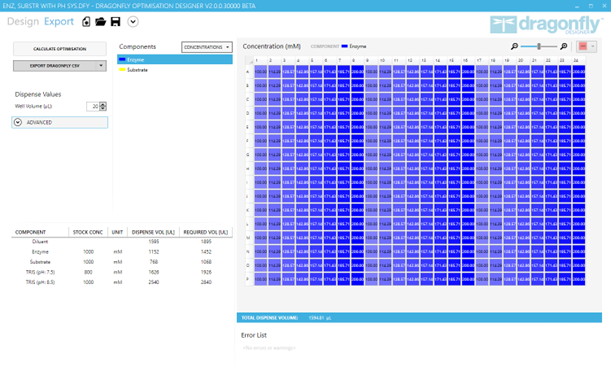Select plate row H header

click(249, 168)
